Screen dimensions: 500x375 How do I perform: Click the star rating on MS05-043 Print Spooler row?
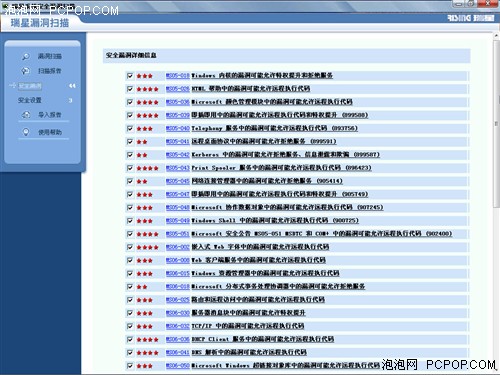coord(147,168)
